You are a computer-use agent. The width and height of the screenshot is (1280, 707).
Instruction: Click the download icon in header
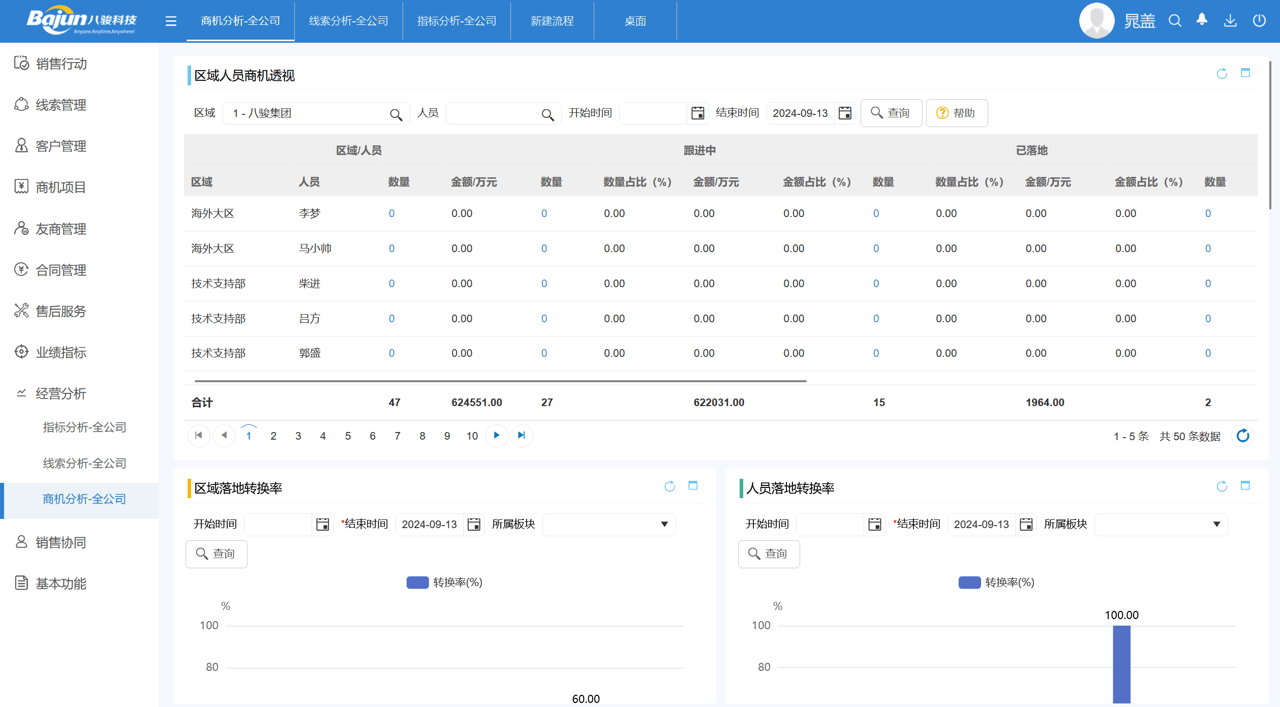pos(1230,21)
